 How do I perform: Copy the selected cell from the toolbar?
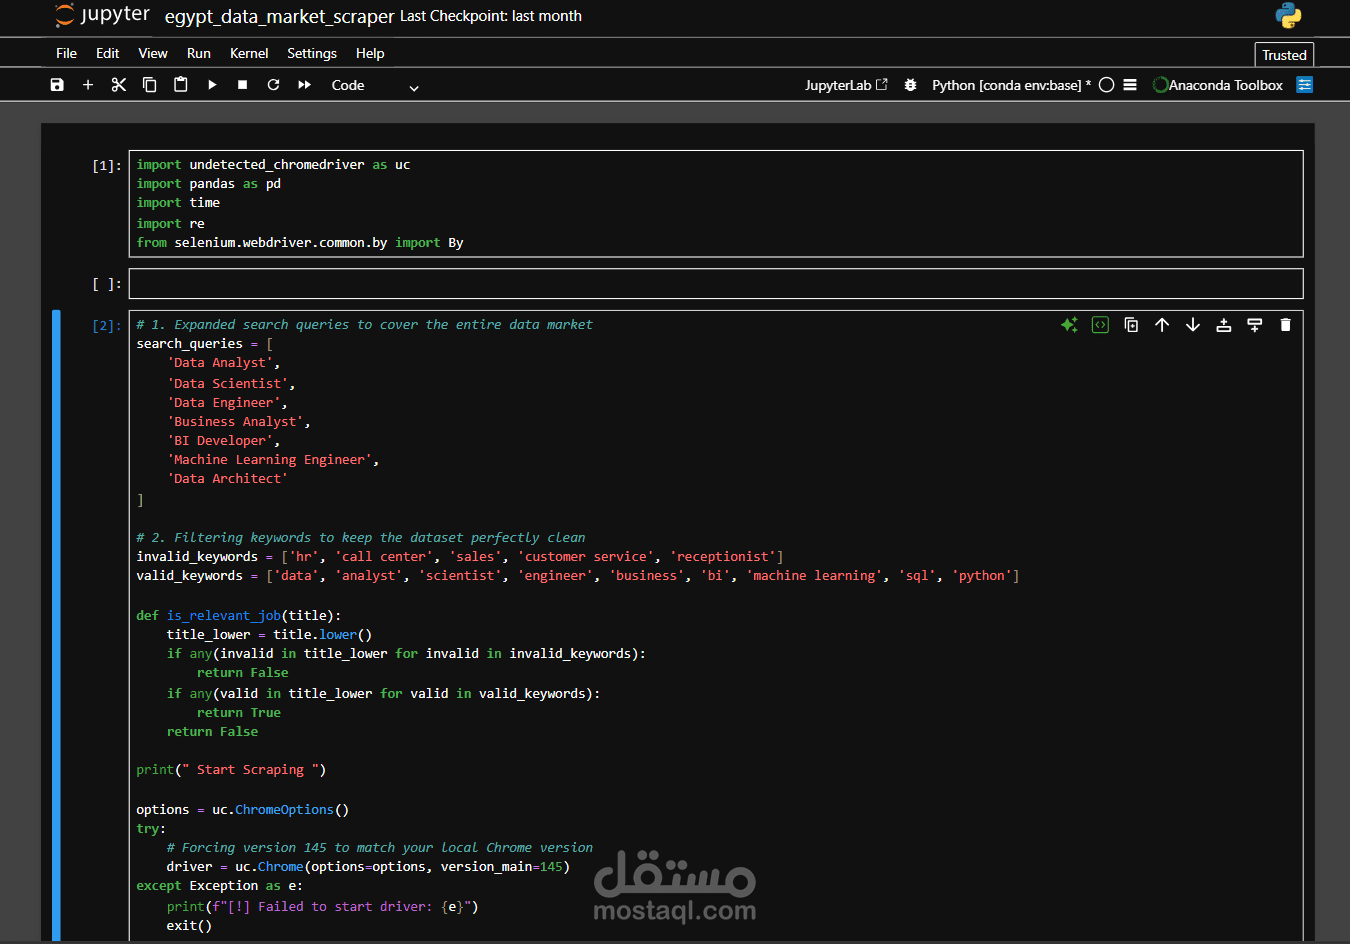(x=150, y=85)
